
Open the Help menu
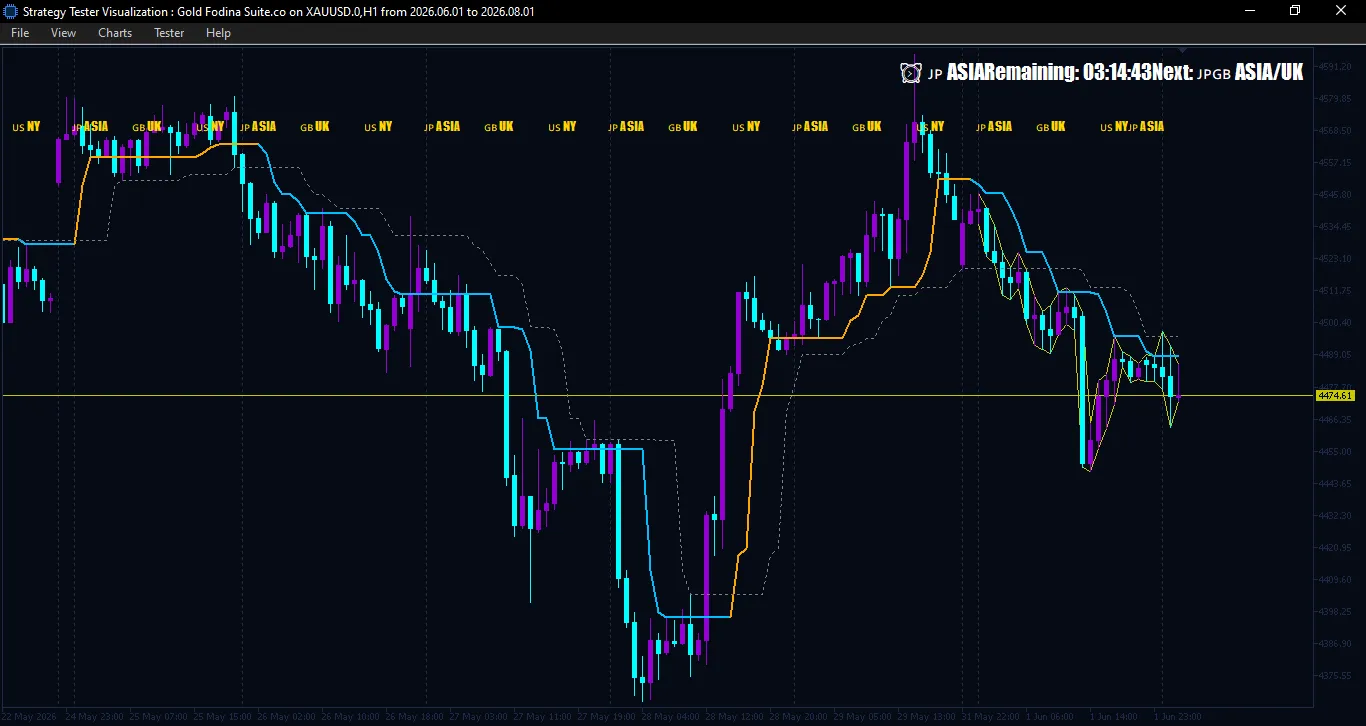(x=218, y=33)
